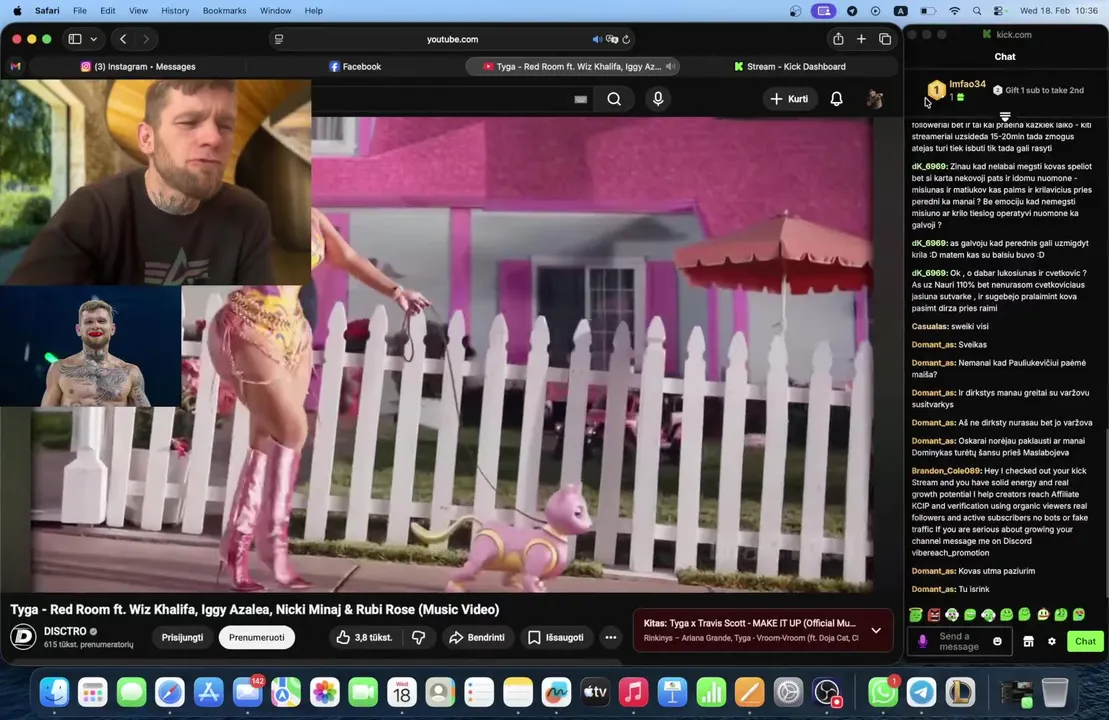Screen dimensions: 1109x720
Task: Open WhatsApp from the Dock
Action: click(x=883, y=692)
